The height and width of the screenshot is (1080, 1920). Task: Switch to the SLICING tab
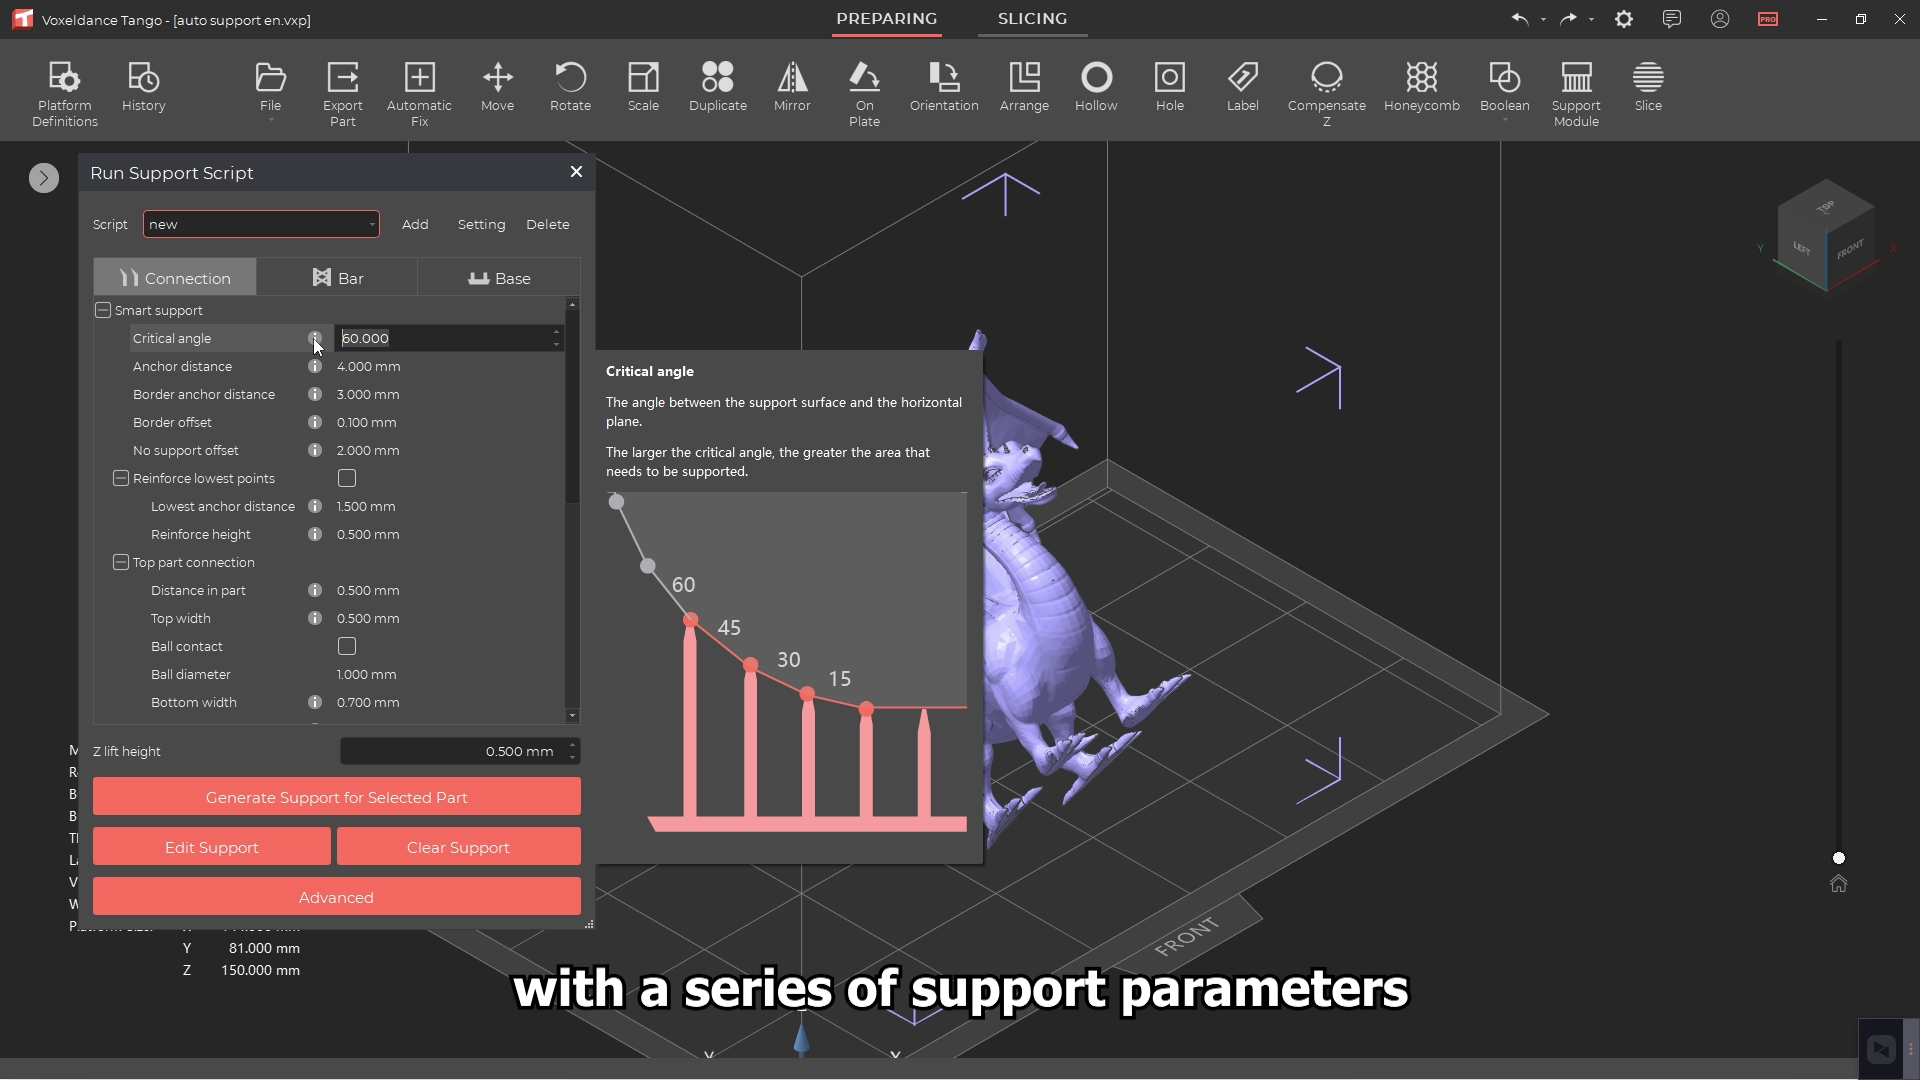point(1033,19)
